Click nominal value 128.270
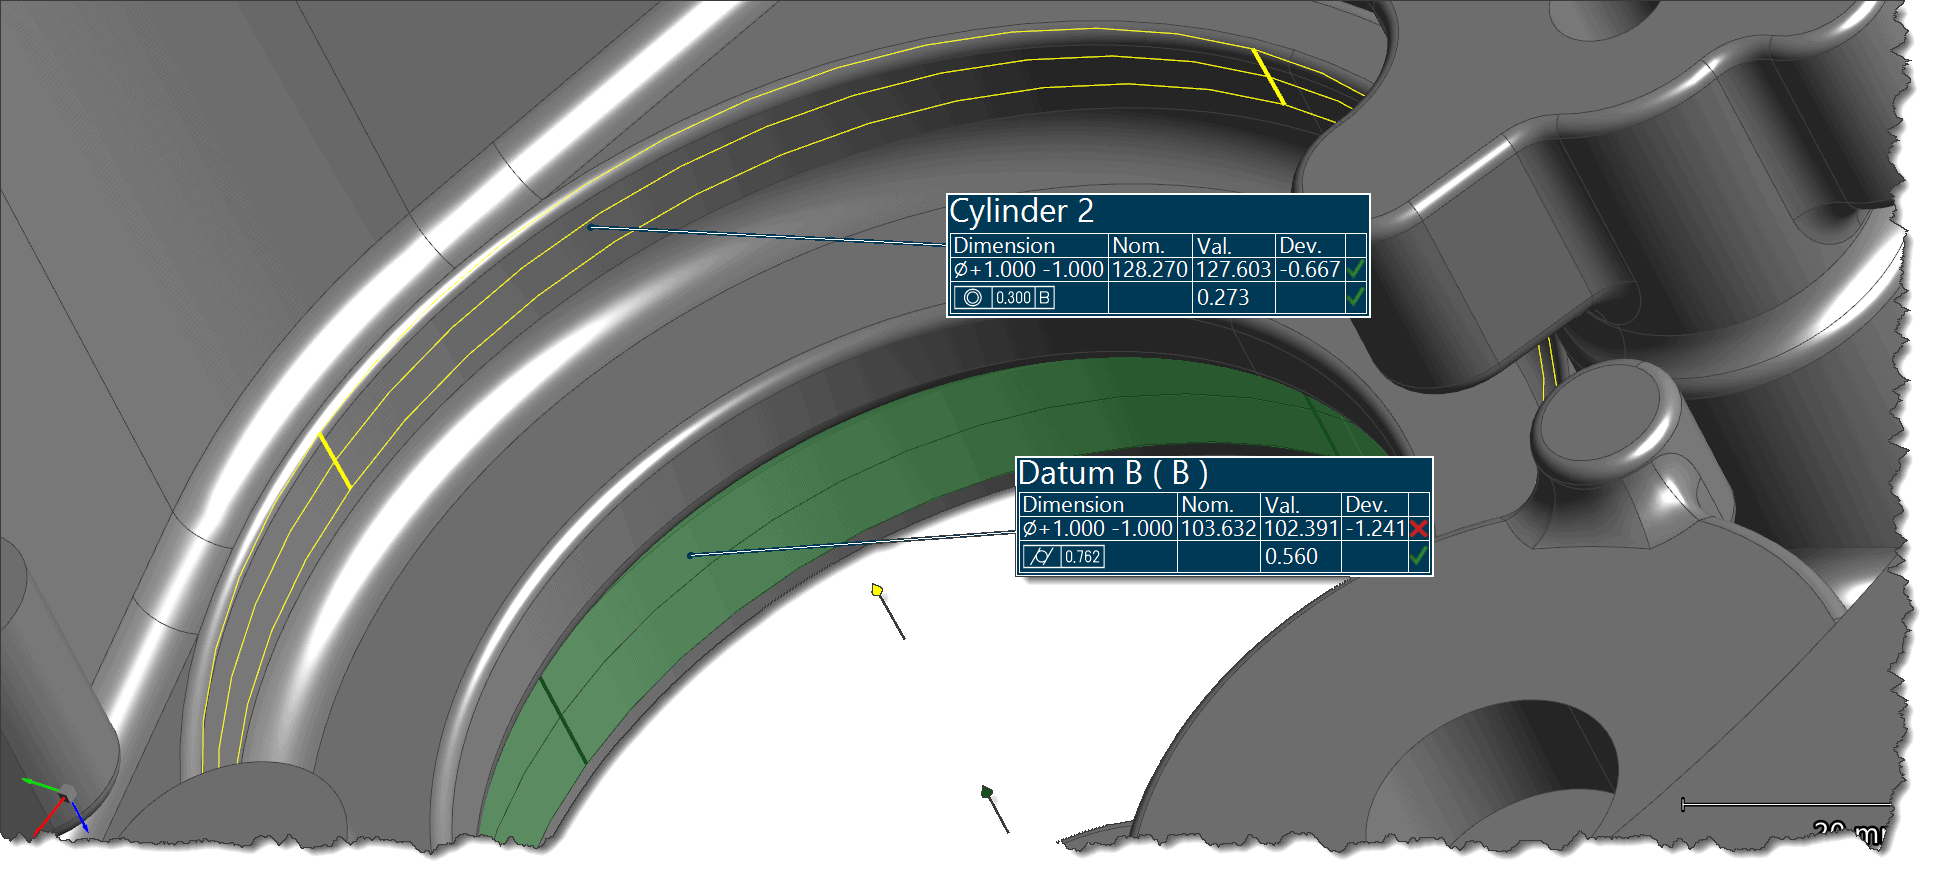 point(1149,270)
